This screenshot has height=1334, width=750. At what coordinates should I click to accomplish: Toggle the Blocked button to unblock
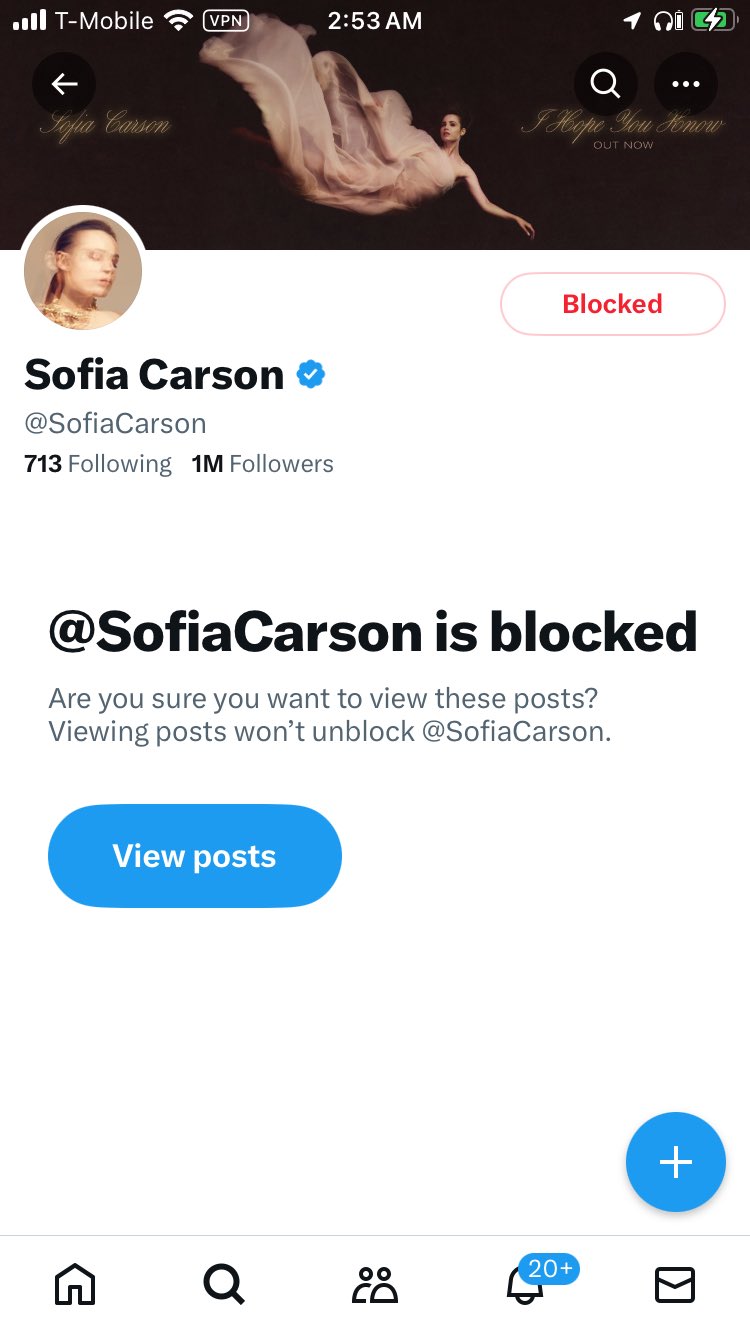[612, 304]
